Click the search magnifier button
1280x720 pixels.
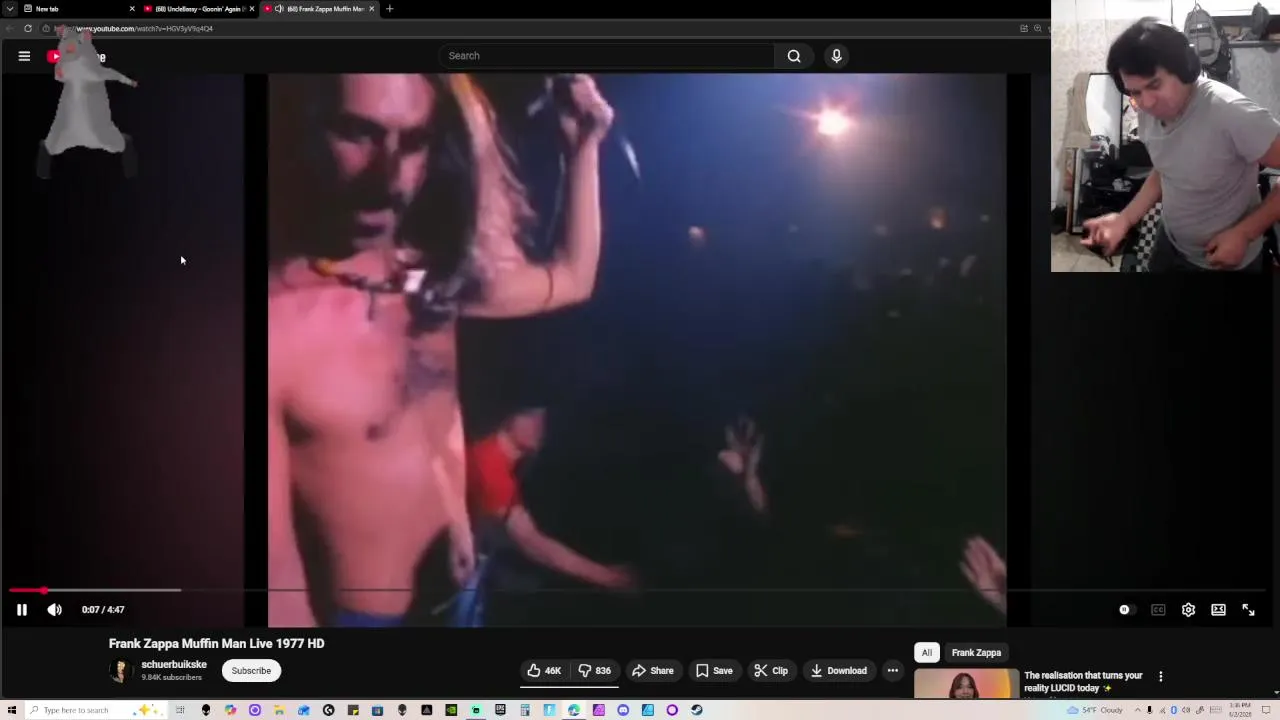click(794, 56)
